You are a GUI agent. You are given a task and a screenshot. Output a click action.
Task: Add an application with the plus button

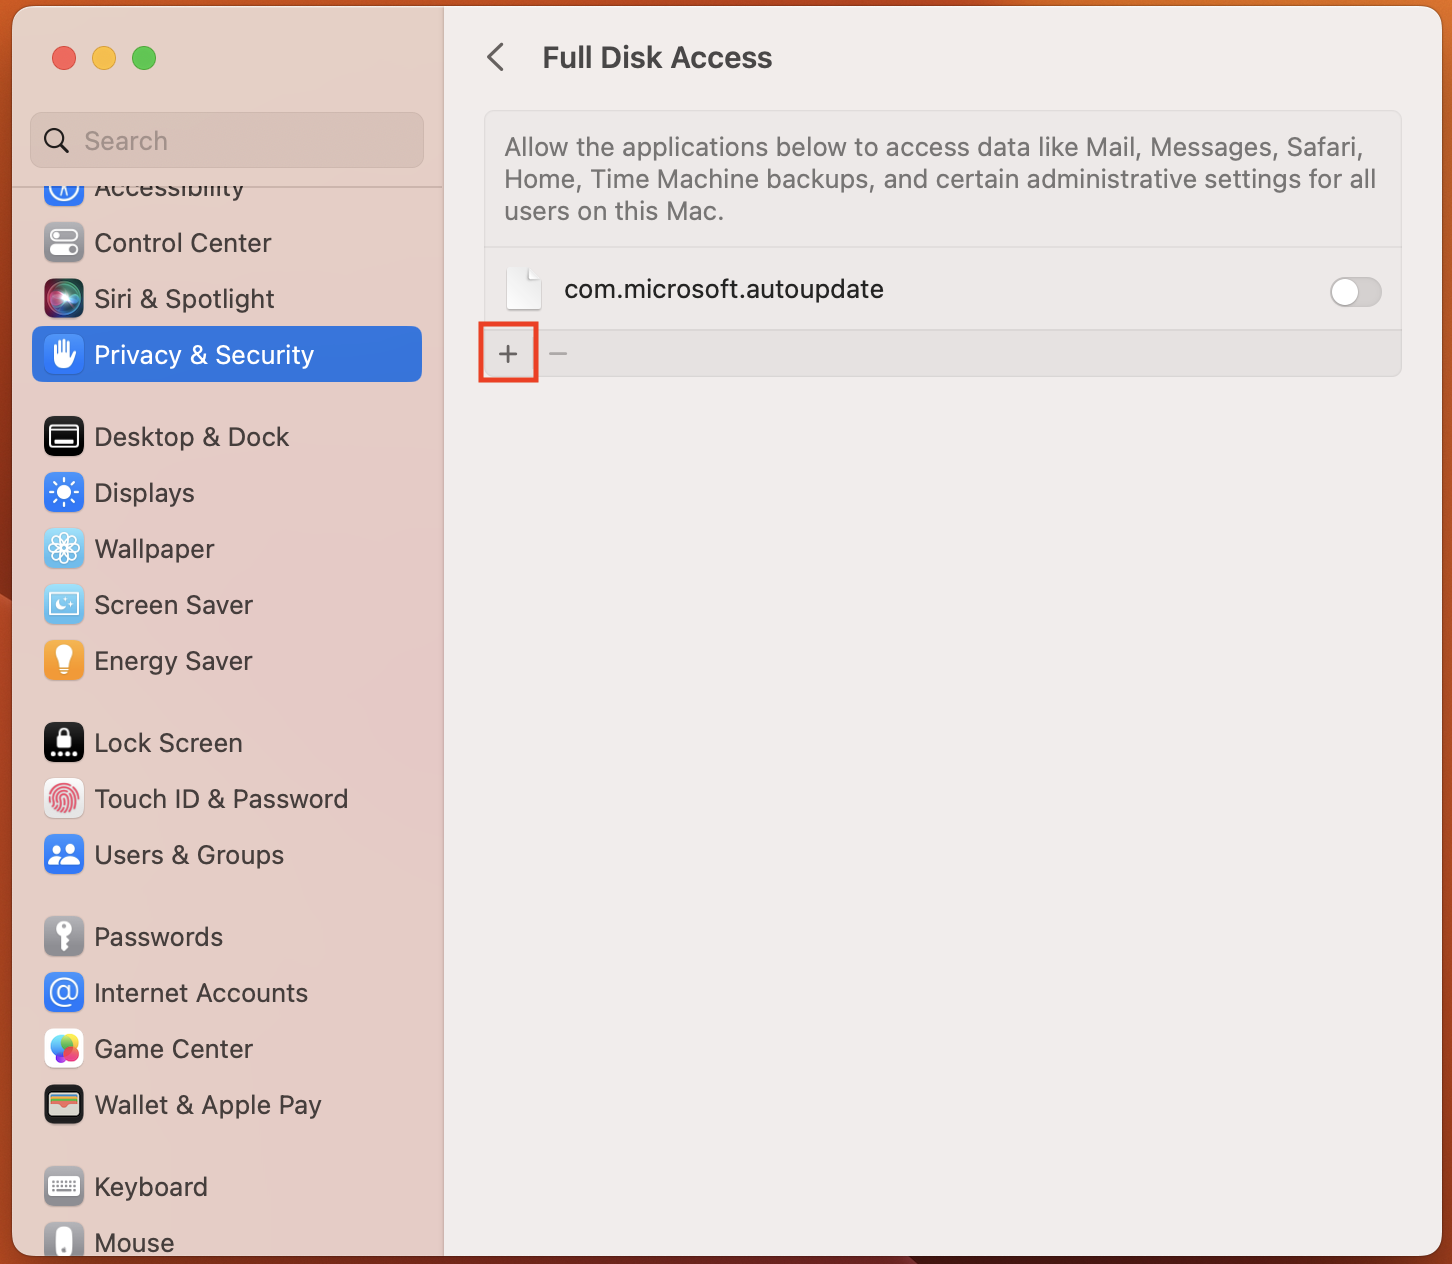tap(508, 353)
